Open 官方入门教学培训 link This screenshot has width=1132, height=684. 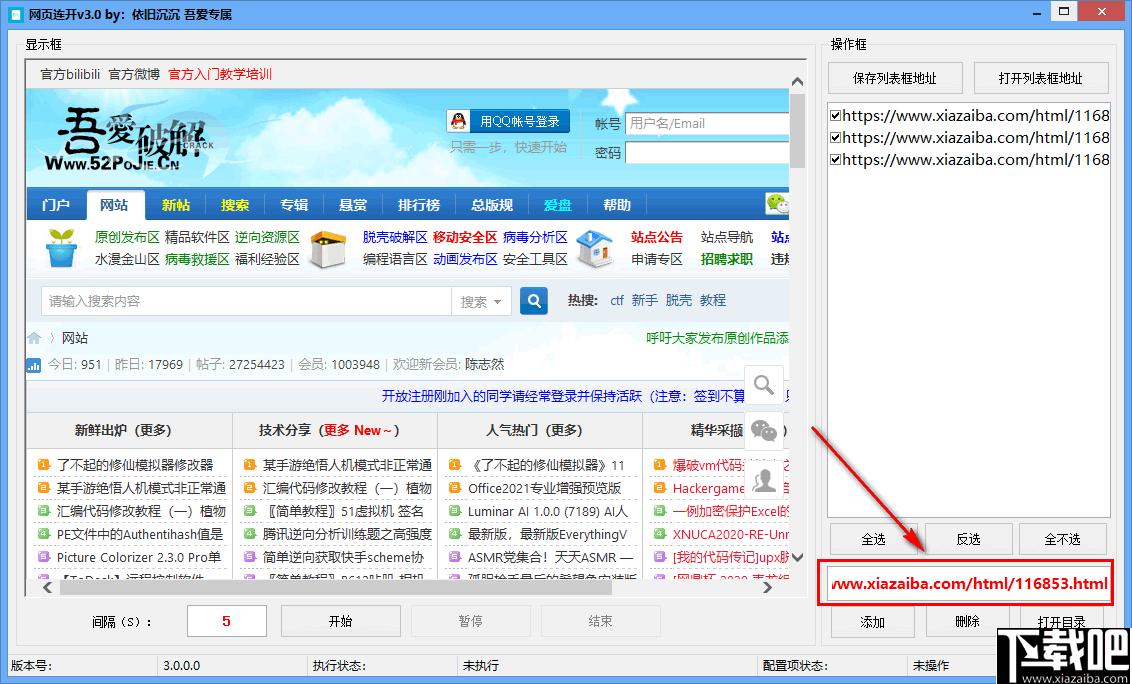pos(220,74)
